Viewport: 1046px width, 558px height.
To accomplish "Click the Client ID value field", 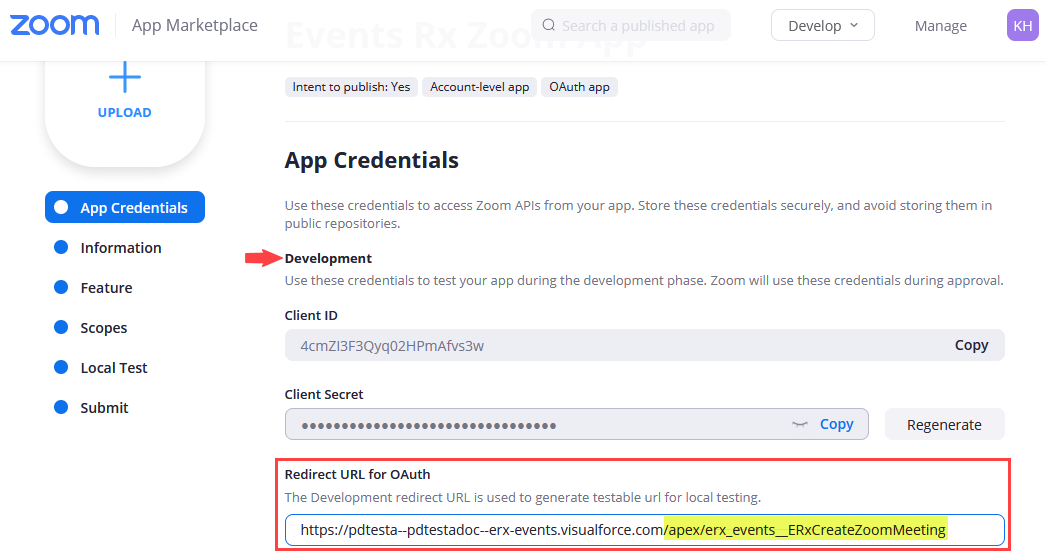I will pyautogui.click(x=610, y=345).
